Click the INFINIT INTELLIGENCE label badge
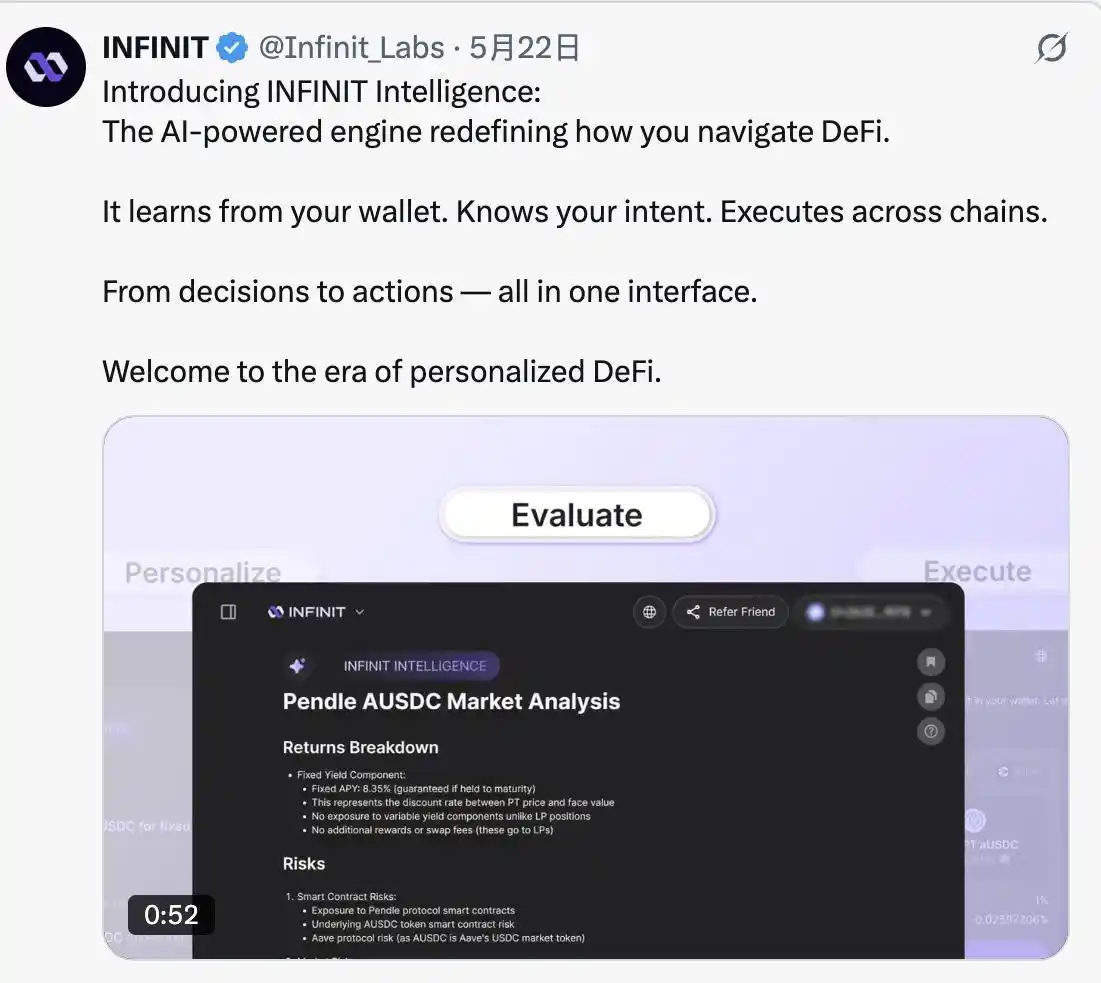 (414, 666)
